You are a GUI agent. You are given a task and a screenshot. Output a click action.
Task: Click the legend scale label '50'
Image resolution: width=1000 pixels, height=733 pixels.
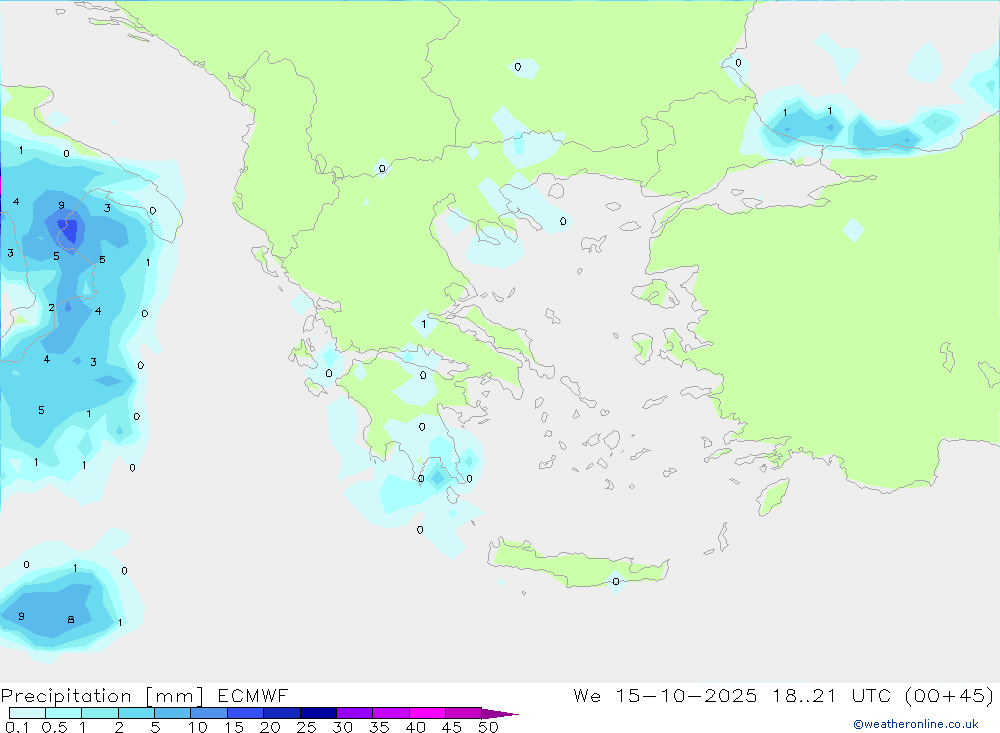(x=489, y=727)
